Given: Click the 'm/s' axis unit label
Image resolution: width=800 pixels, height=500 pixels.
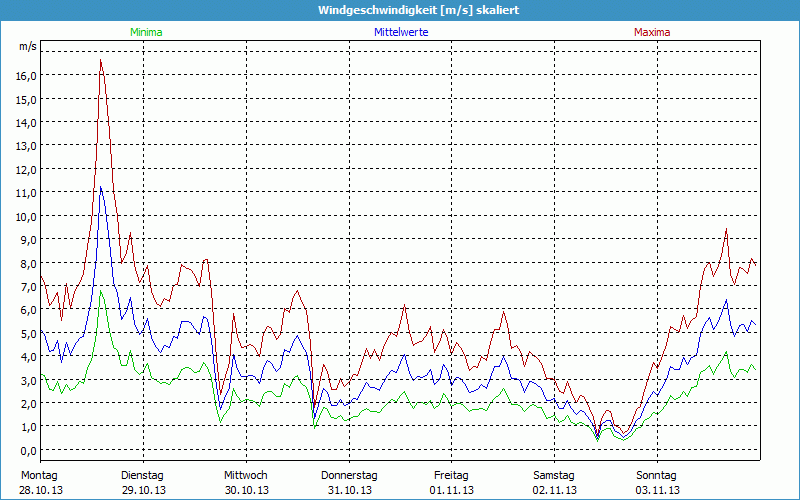Looking at the screenshot, I should click(x=28, y=46).
